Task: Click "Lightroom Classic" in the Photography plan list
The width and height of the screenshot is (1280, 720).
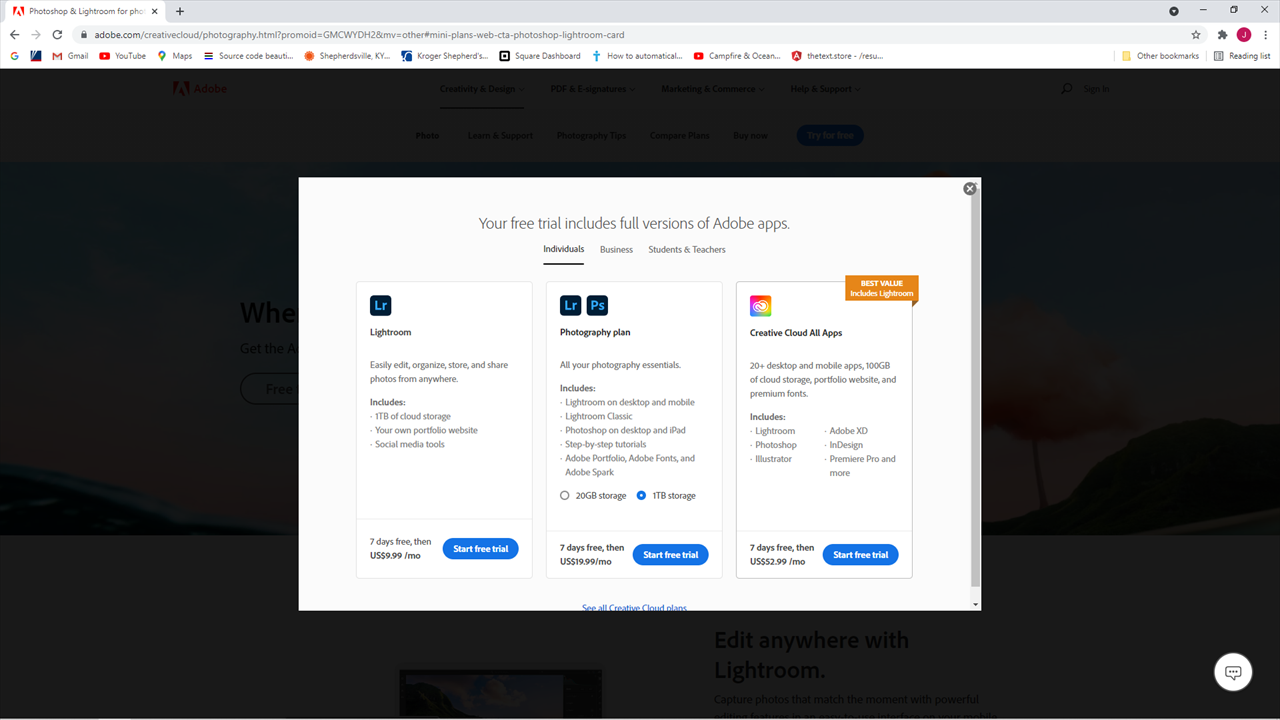Action: coord(599,416)
